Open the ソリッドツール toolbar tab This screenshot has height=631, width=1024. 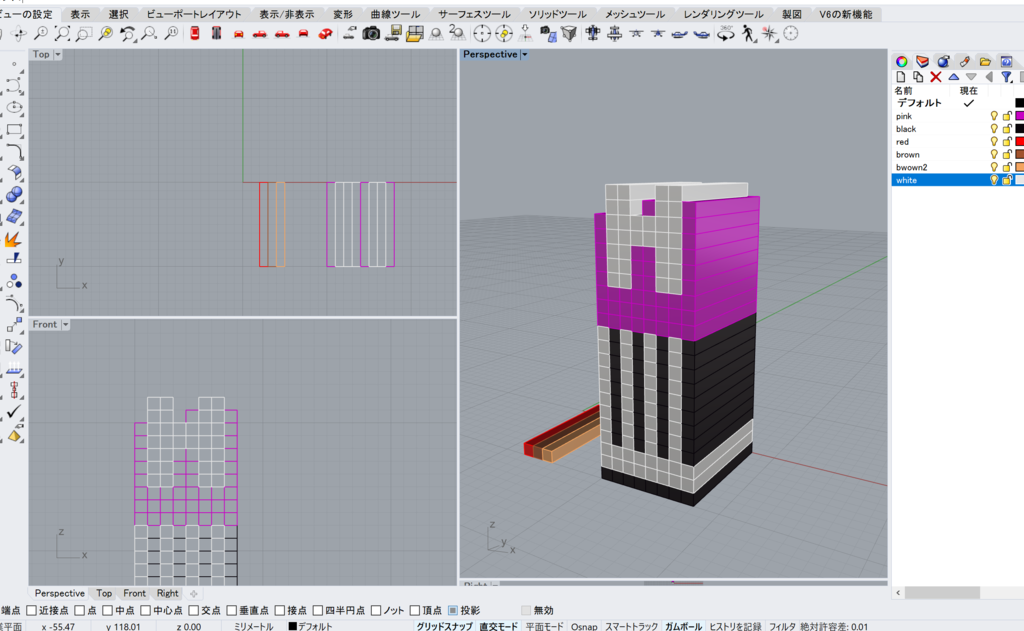[557, 14]
